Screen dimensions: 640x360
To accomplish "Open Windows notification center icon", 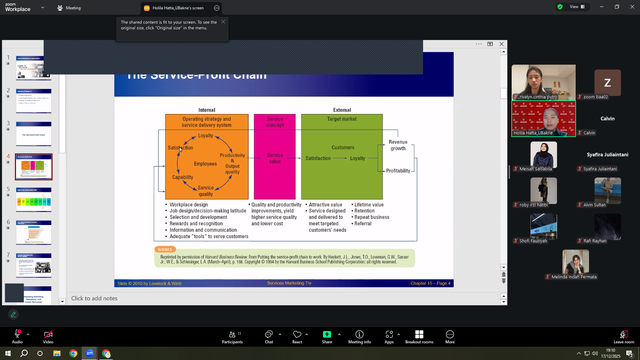I will point(629,353).
